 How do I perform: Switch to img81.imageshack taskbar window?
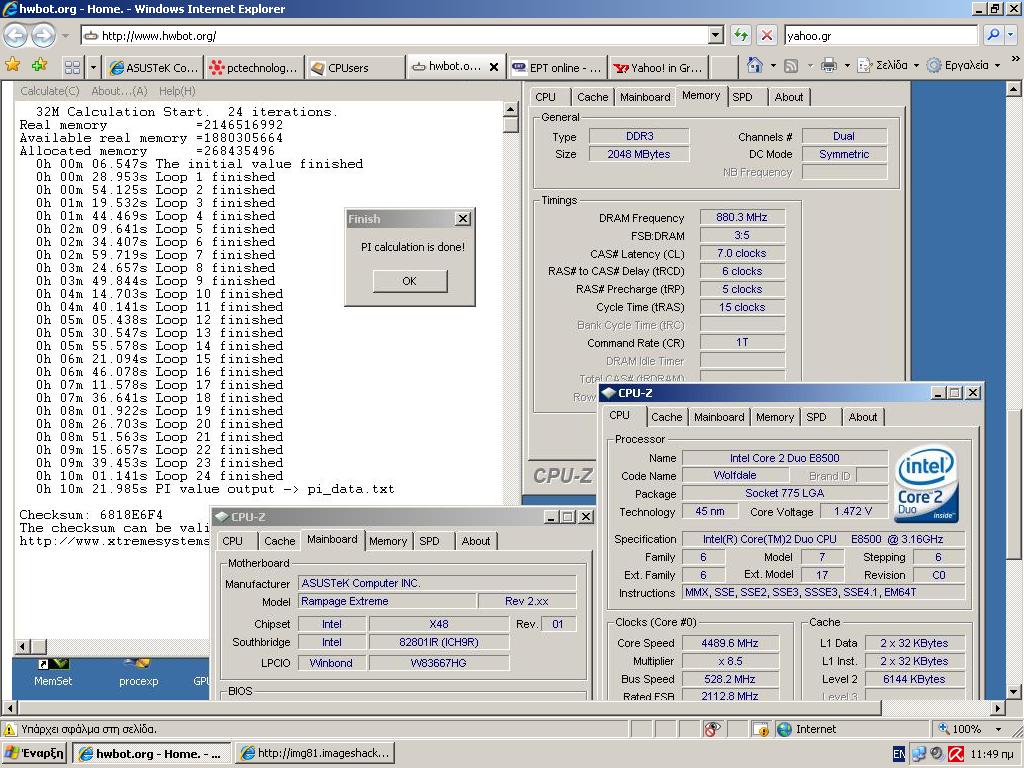point(315,754)
